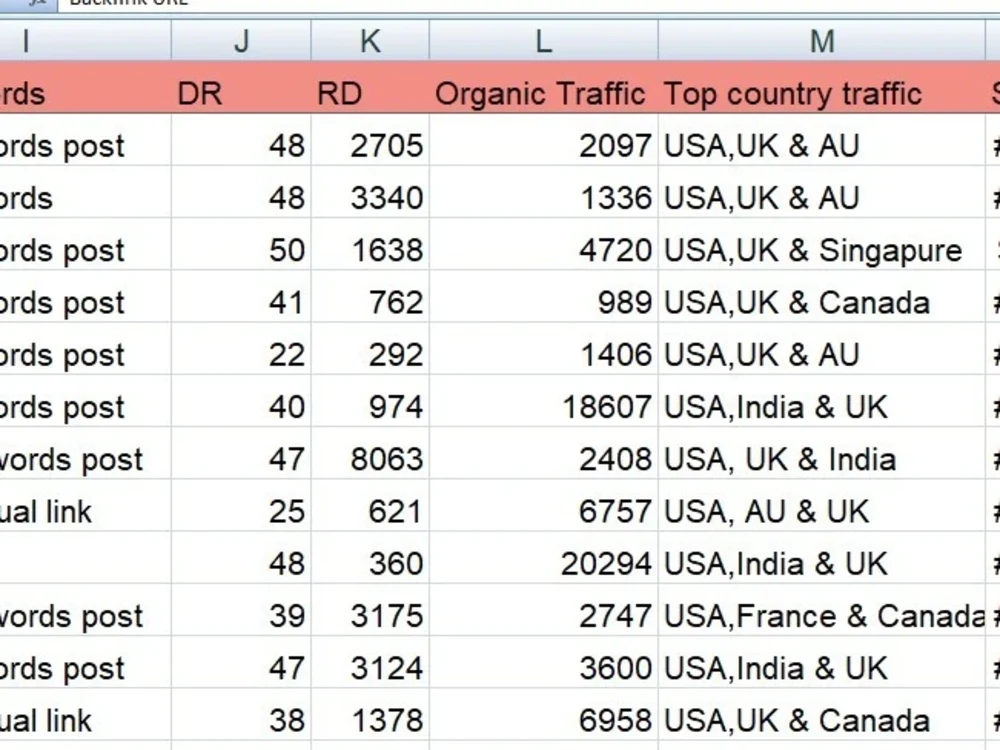This screenshot has height=750, width=1000.
Task: Select RD cell with value 292
Action: [370, 350]
